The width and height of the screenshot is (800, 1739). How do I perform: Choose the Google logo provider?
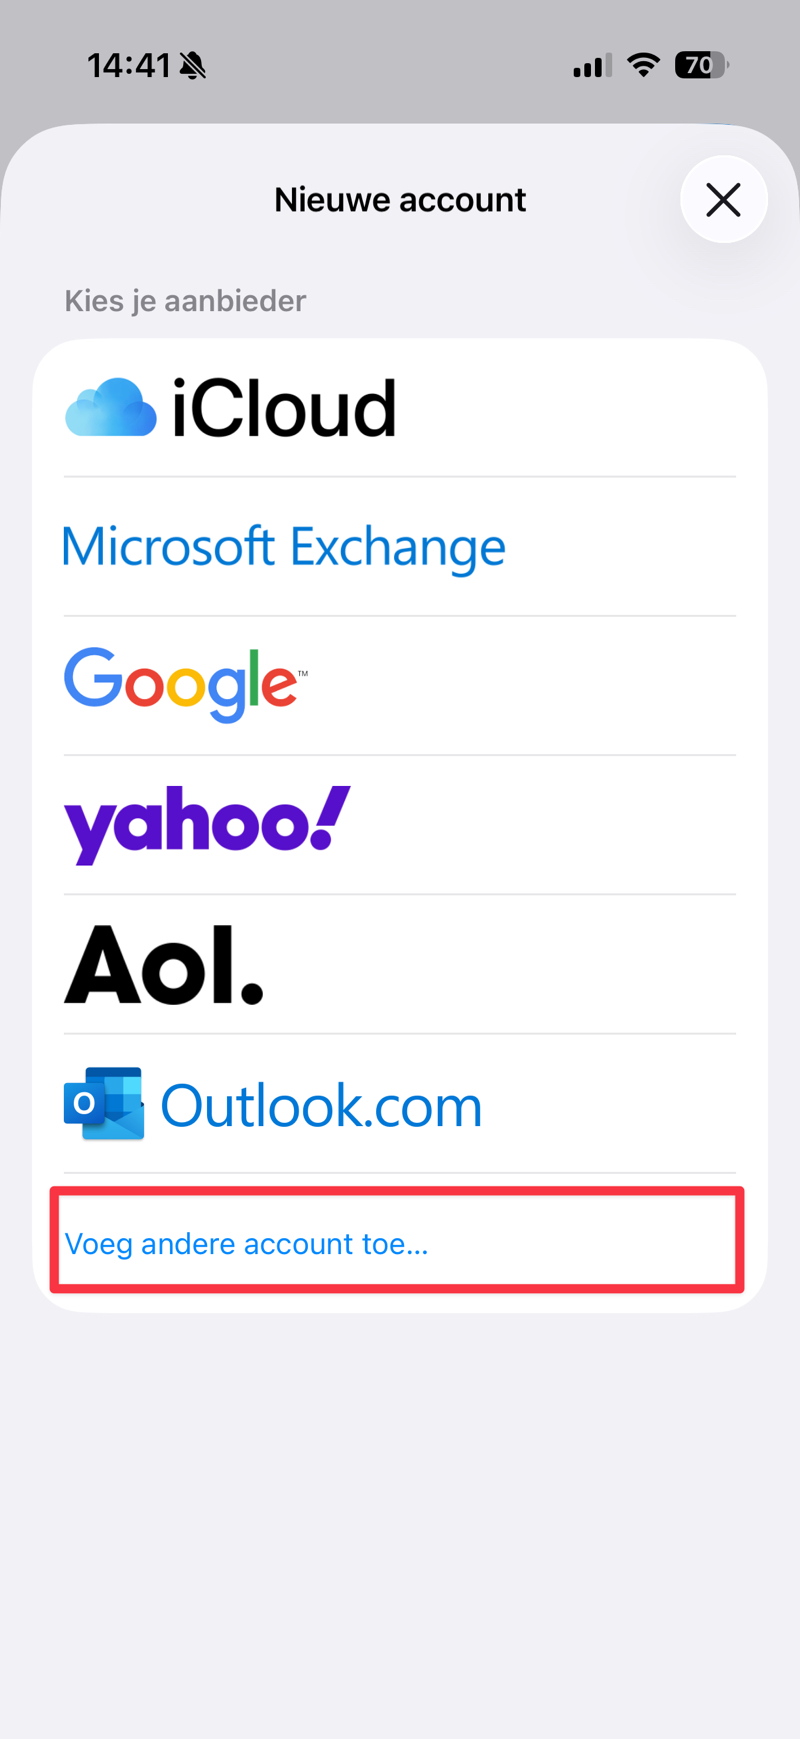(186, 684)
